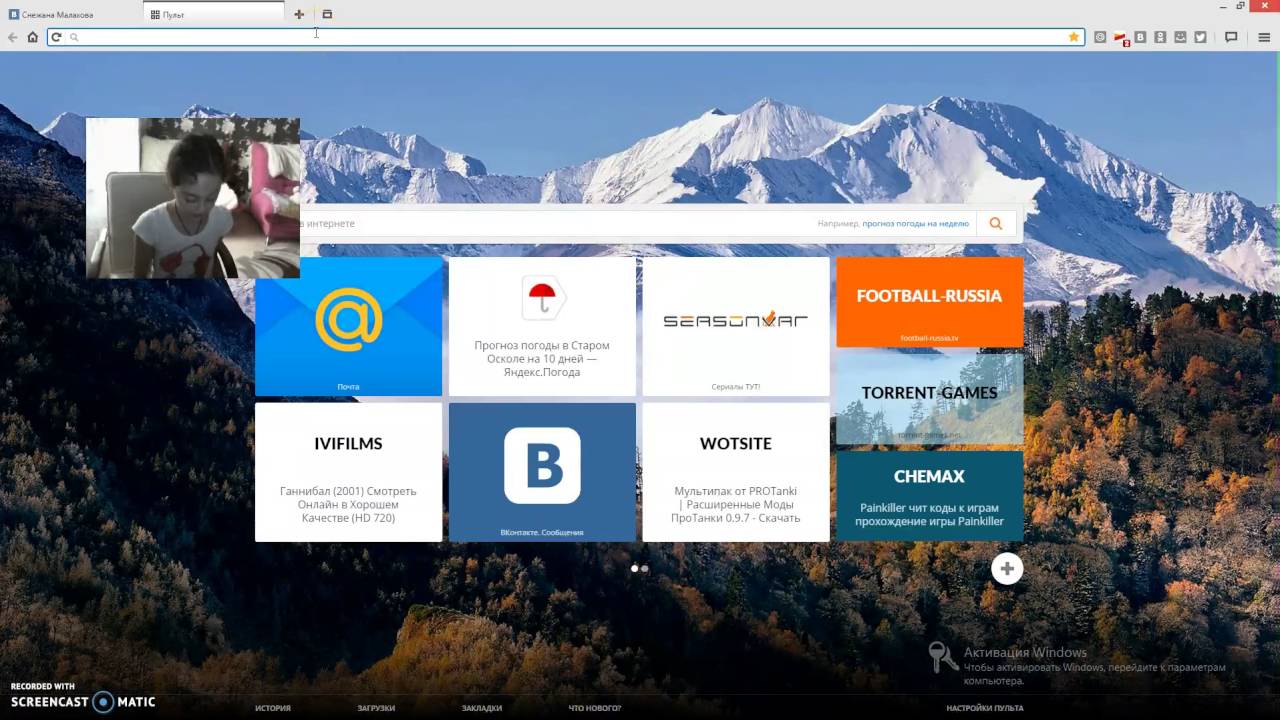Add a new tile with plus button
This screenshot has width=1280, height=720.
[x=1007, y=568]
